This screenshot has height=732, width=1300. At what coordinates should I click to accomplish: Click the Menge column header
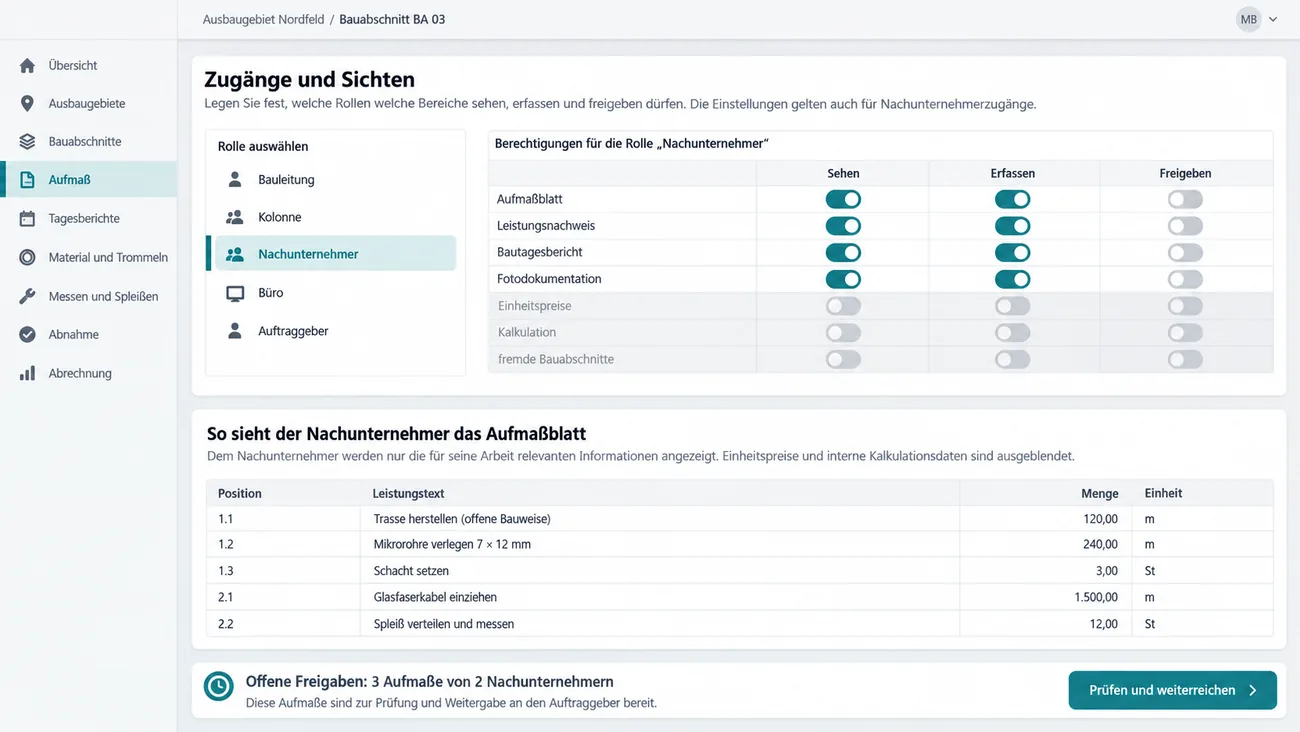(1099, 493)
